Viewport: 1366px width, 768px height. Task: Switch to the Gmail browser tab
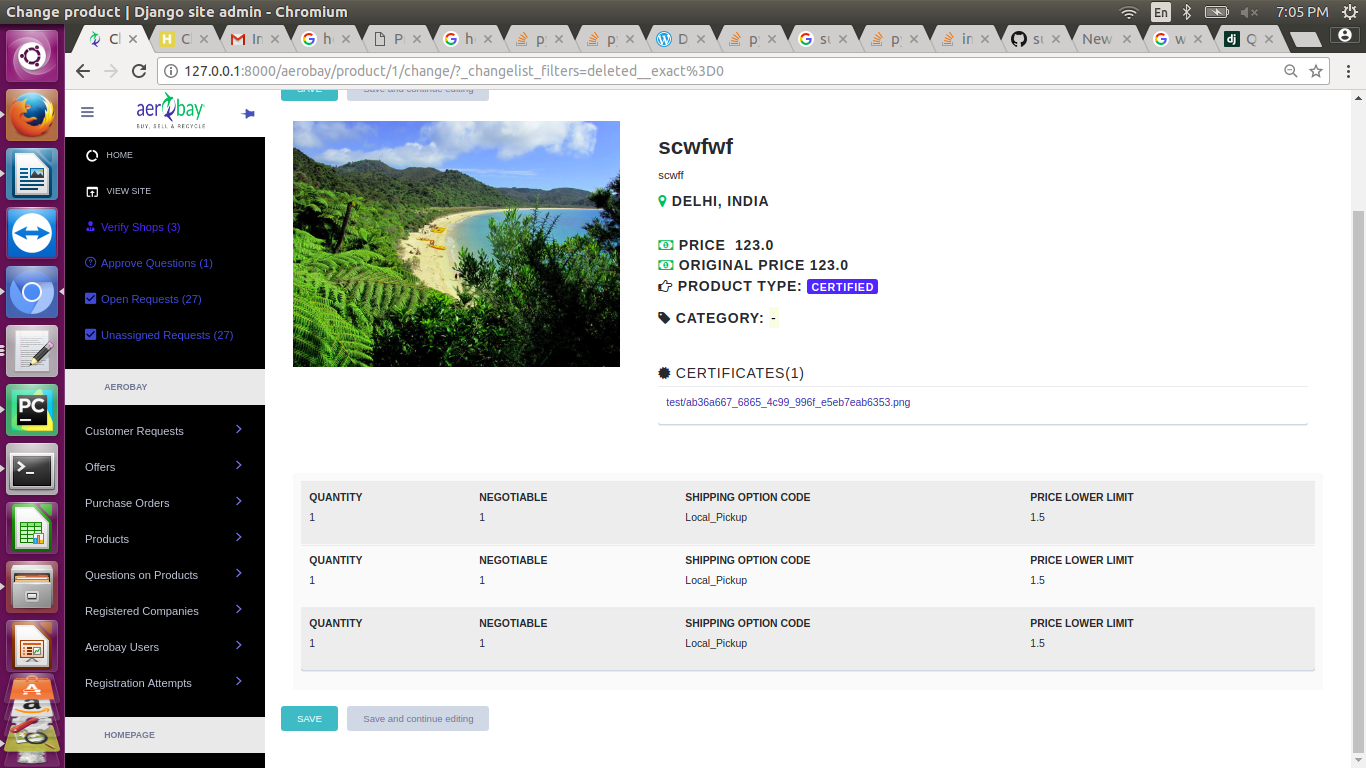[x=246, y=39]
